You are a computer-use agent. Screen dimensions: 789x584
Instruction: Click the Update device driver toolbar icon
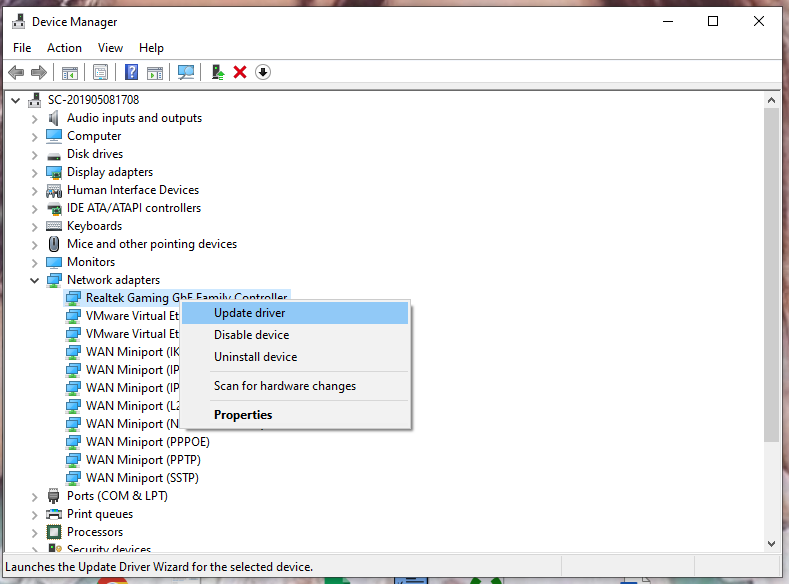click(217, 72)
